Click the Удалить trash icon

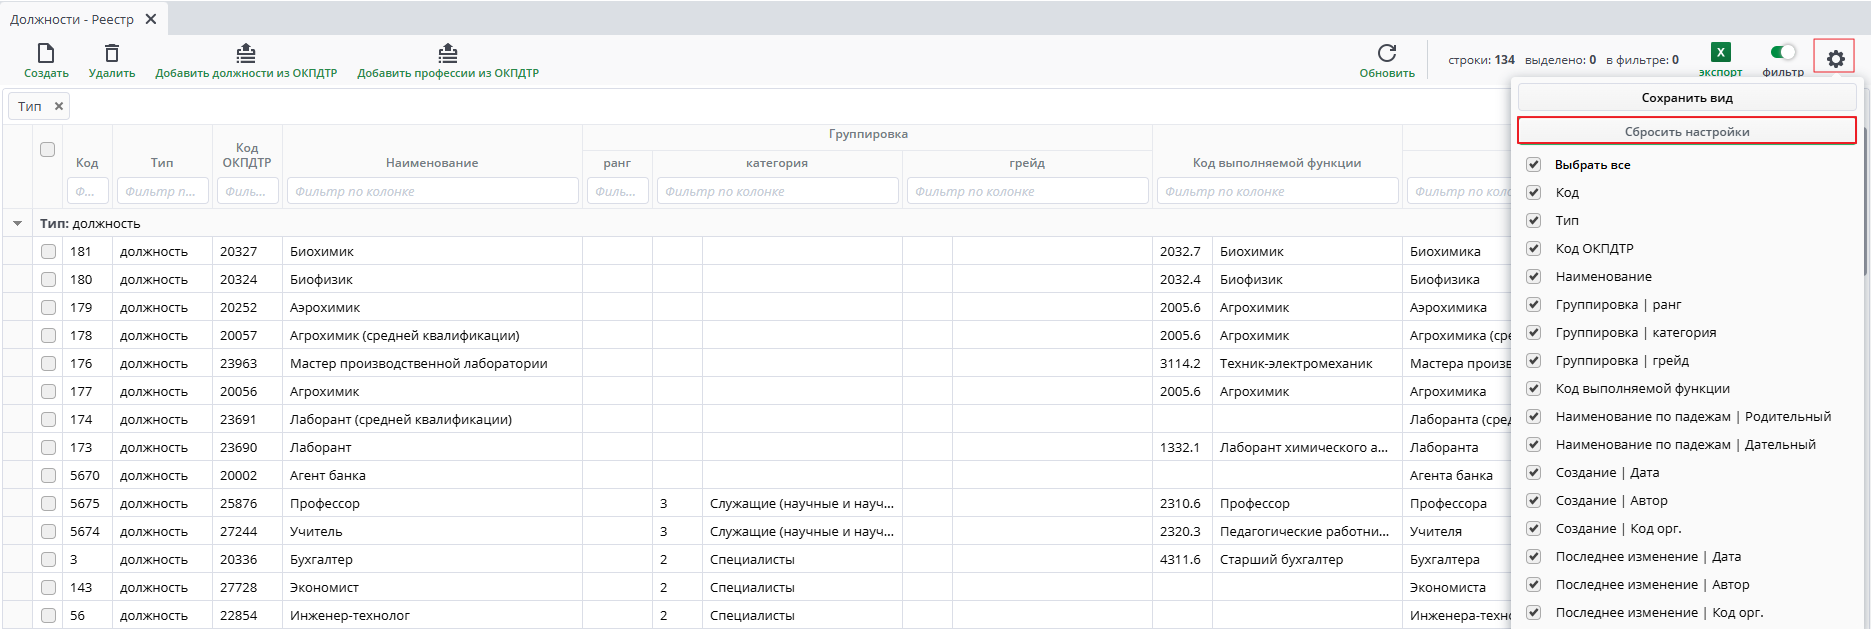[x=112, y=54]
